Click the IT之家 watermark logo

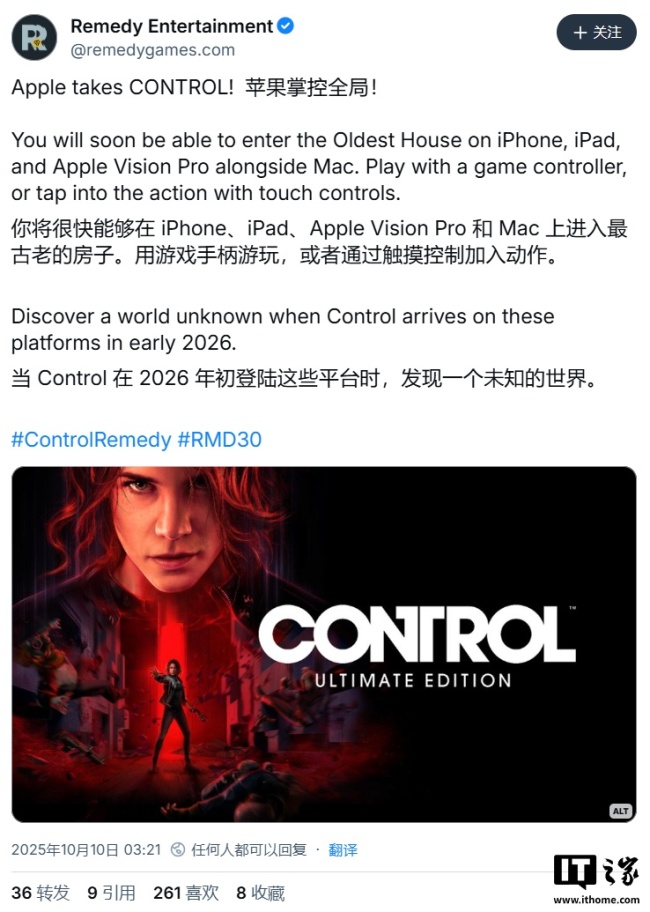(597, 872)
